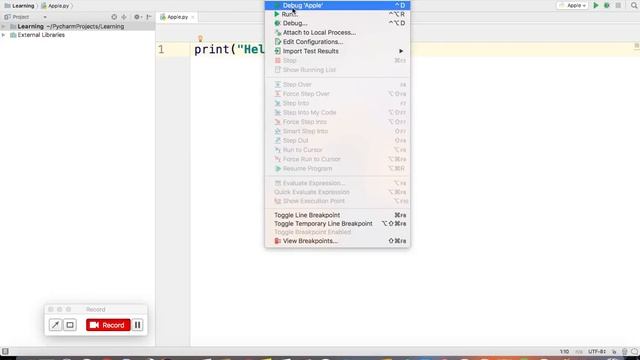Click the 1:10 cursor position in status bar
Viewport: 640px width, 360px height.
tap(564, 351)
